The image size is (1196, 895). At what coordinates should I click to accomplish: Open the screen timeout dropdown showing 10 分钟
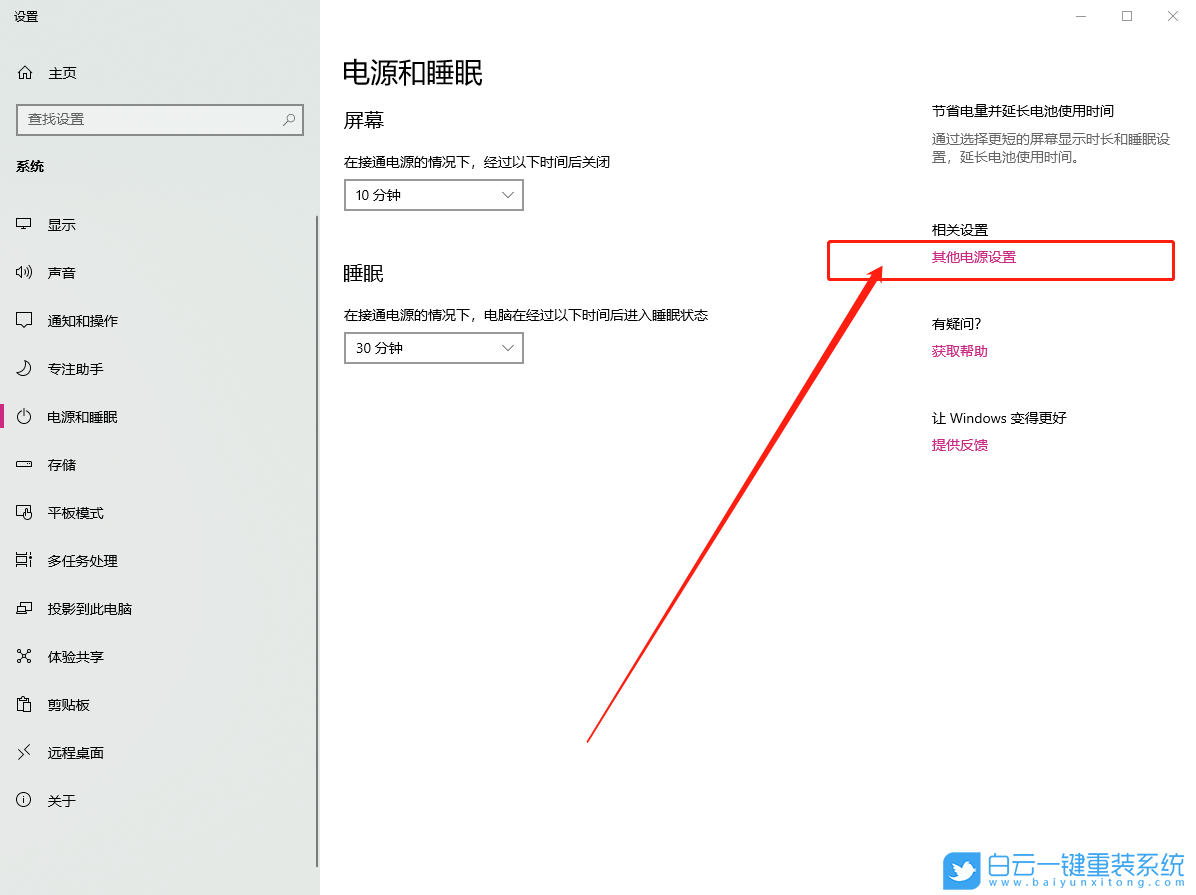point(433,195)
